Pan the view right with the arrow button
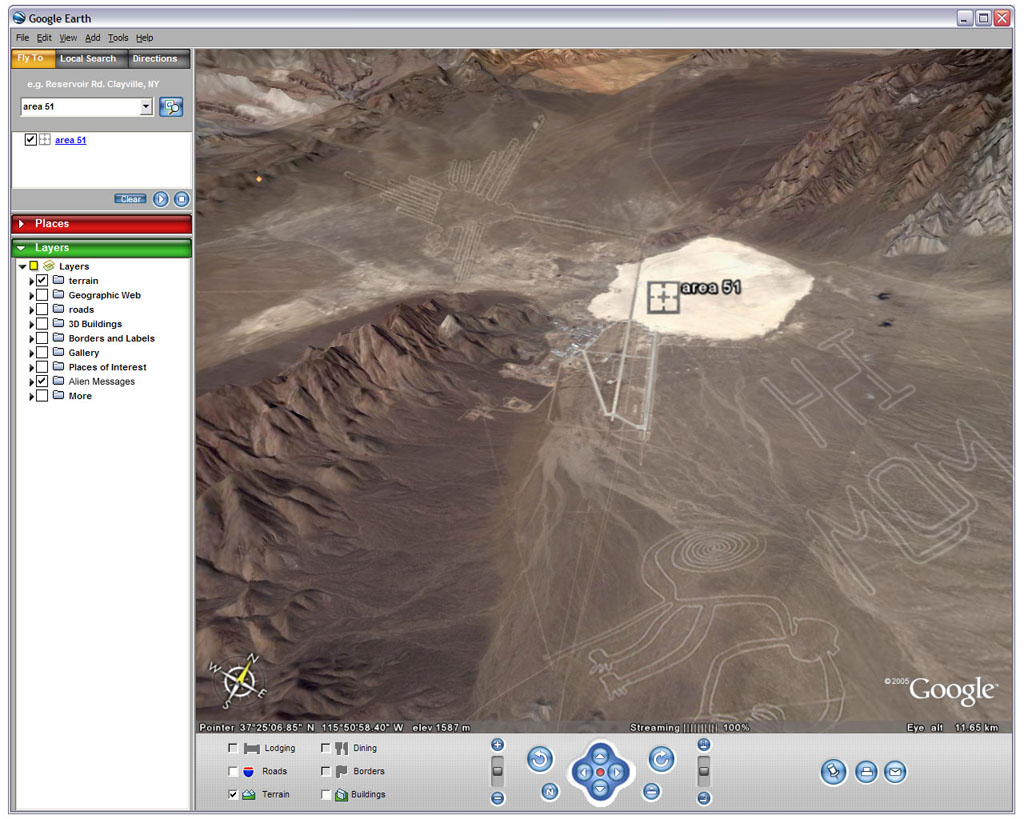 617,772
